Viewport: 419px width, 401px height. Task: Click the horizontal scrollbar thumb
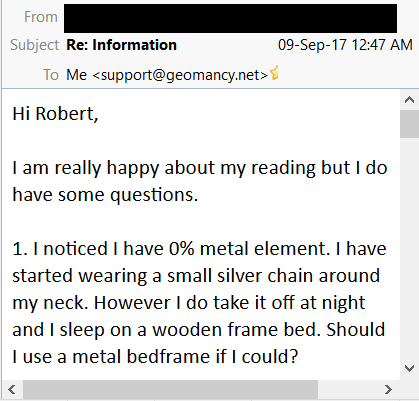[x=170, y=389]
